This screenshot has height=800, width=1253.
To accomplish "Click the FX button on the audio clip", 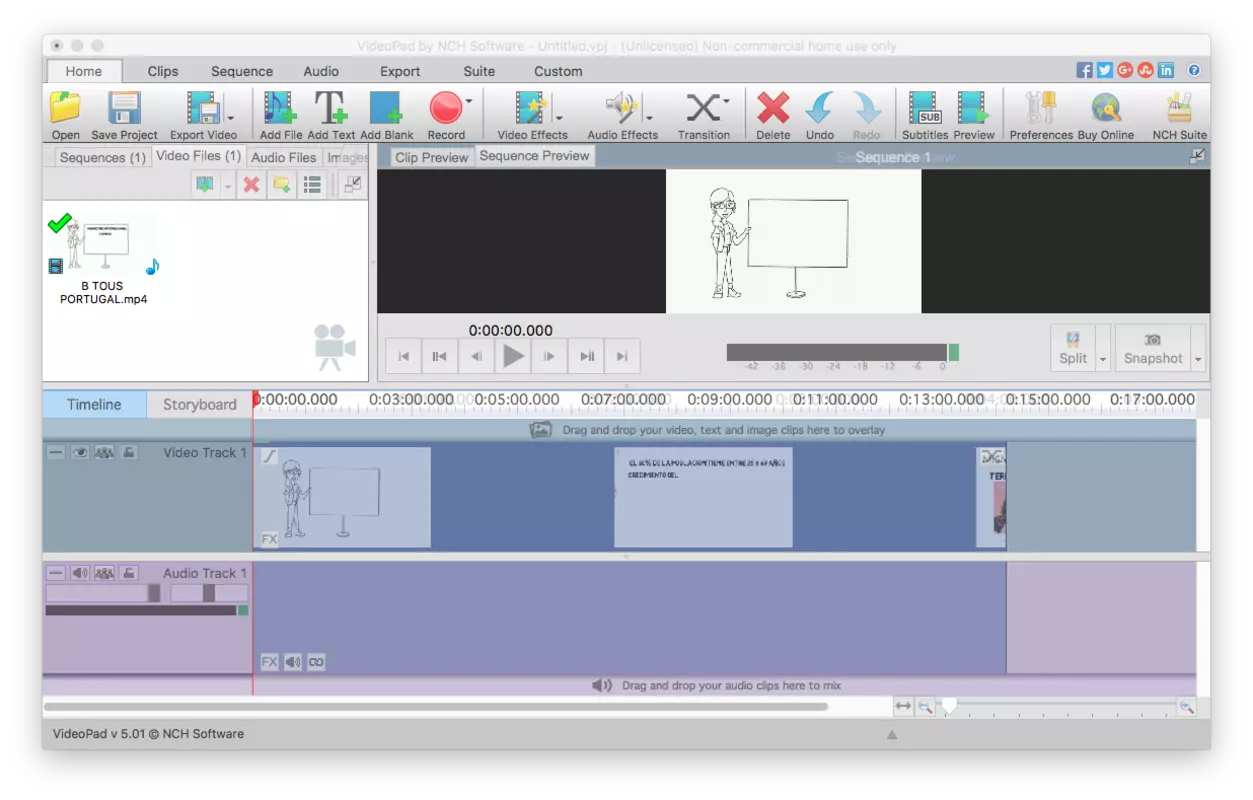I will [269, 662].
